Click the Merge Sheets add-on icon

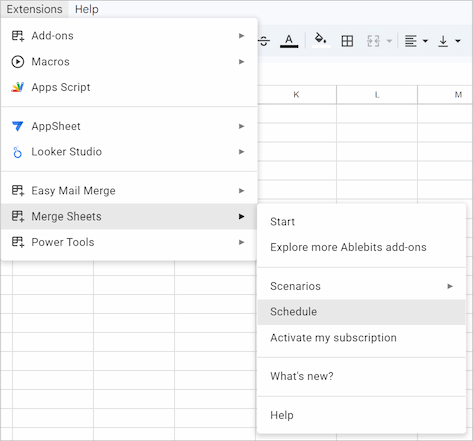click(x=18, y=216)
